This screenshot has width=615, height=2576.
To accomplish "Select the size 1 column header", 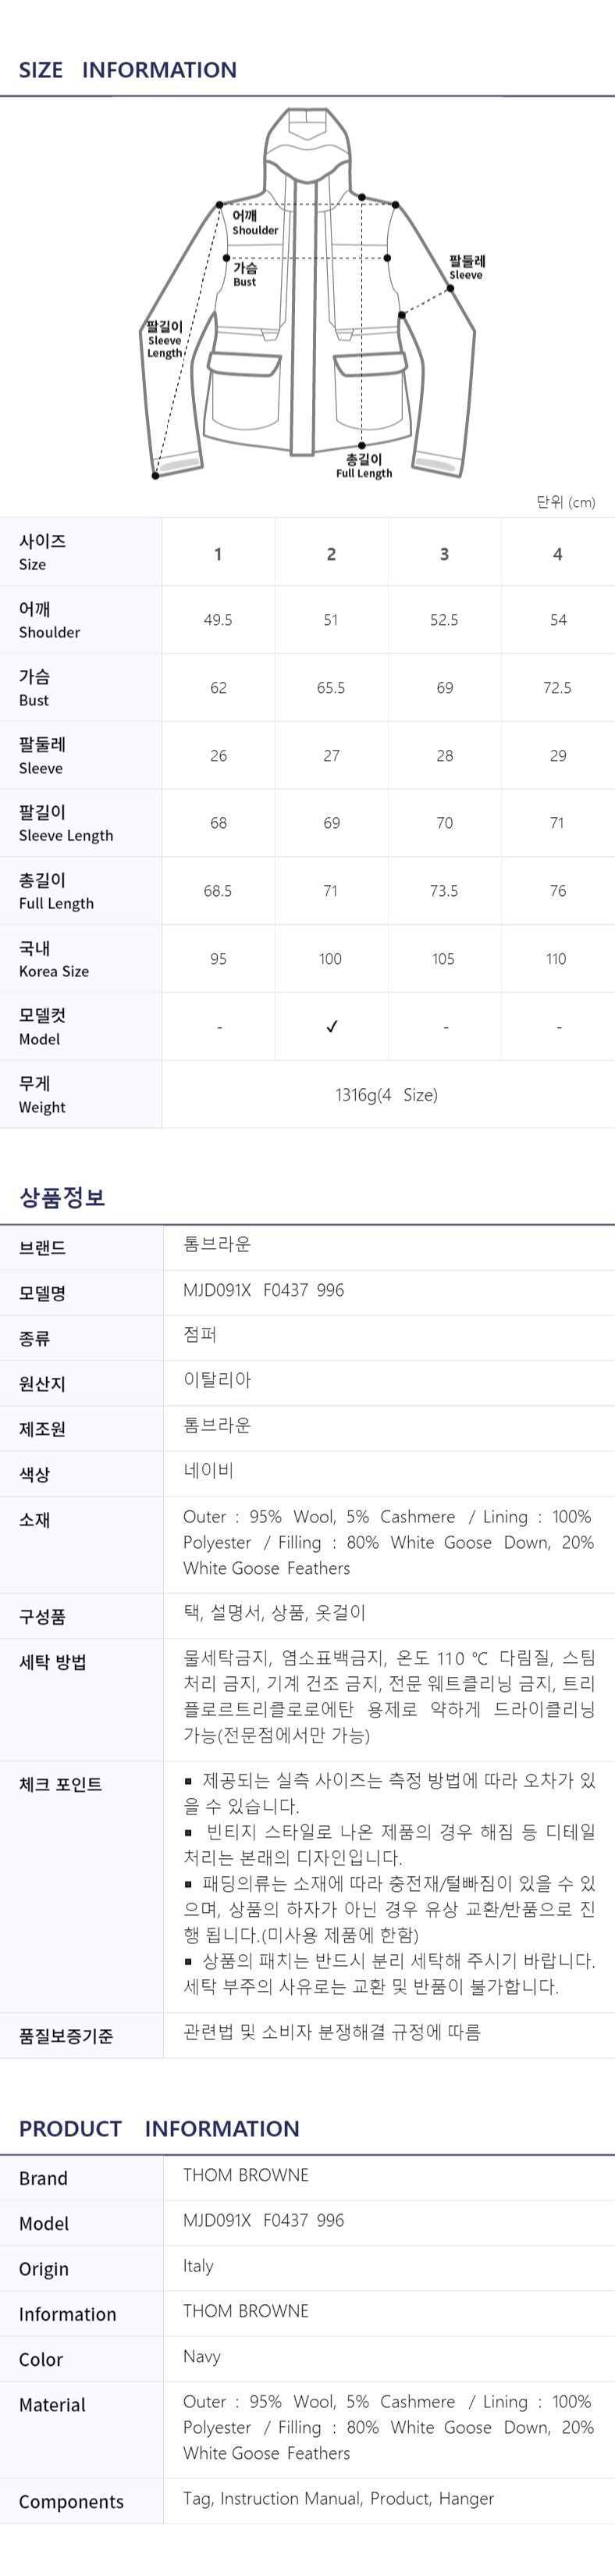I will point(218,553).
